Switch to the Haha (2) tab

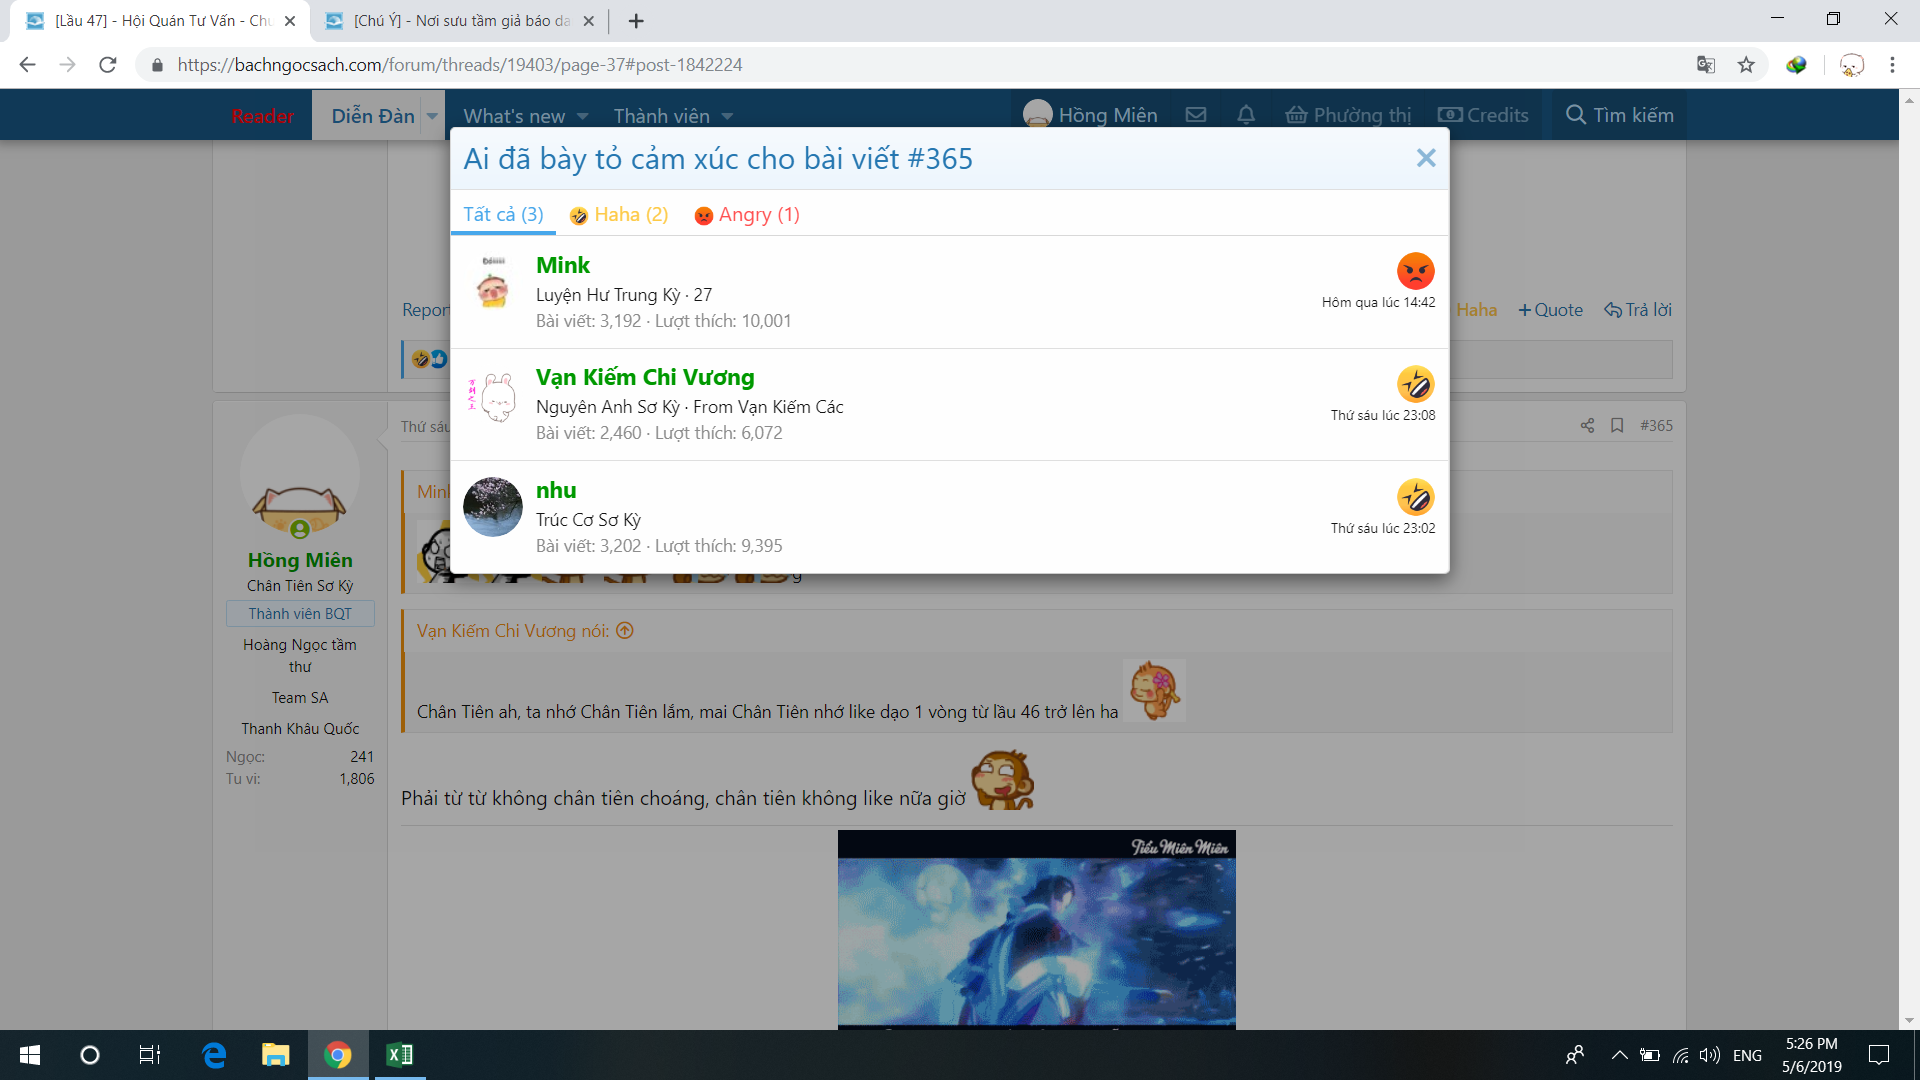[619, 215]
